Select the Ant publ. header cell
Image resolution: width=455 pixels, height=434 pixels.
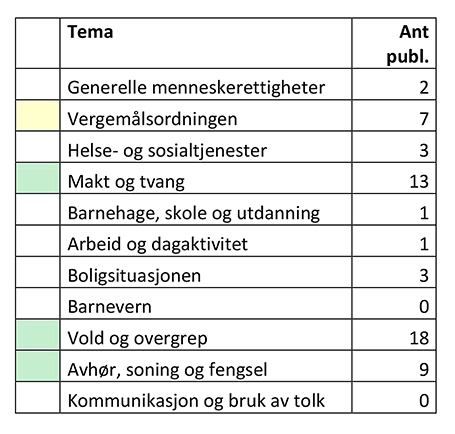(x=394, y=43)
